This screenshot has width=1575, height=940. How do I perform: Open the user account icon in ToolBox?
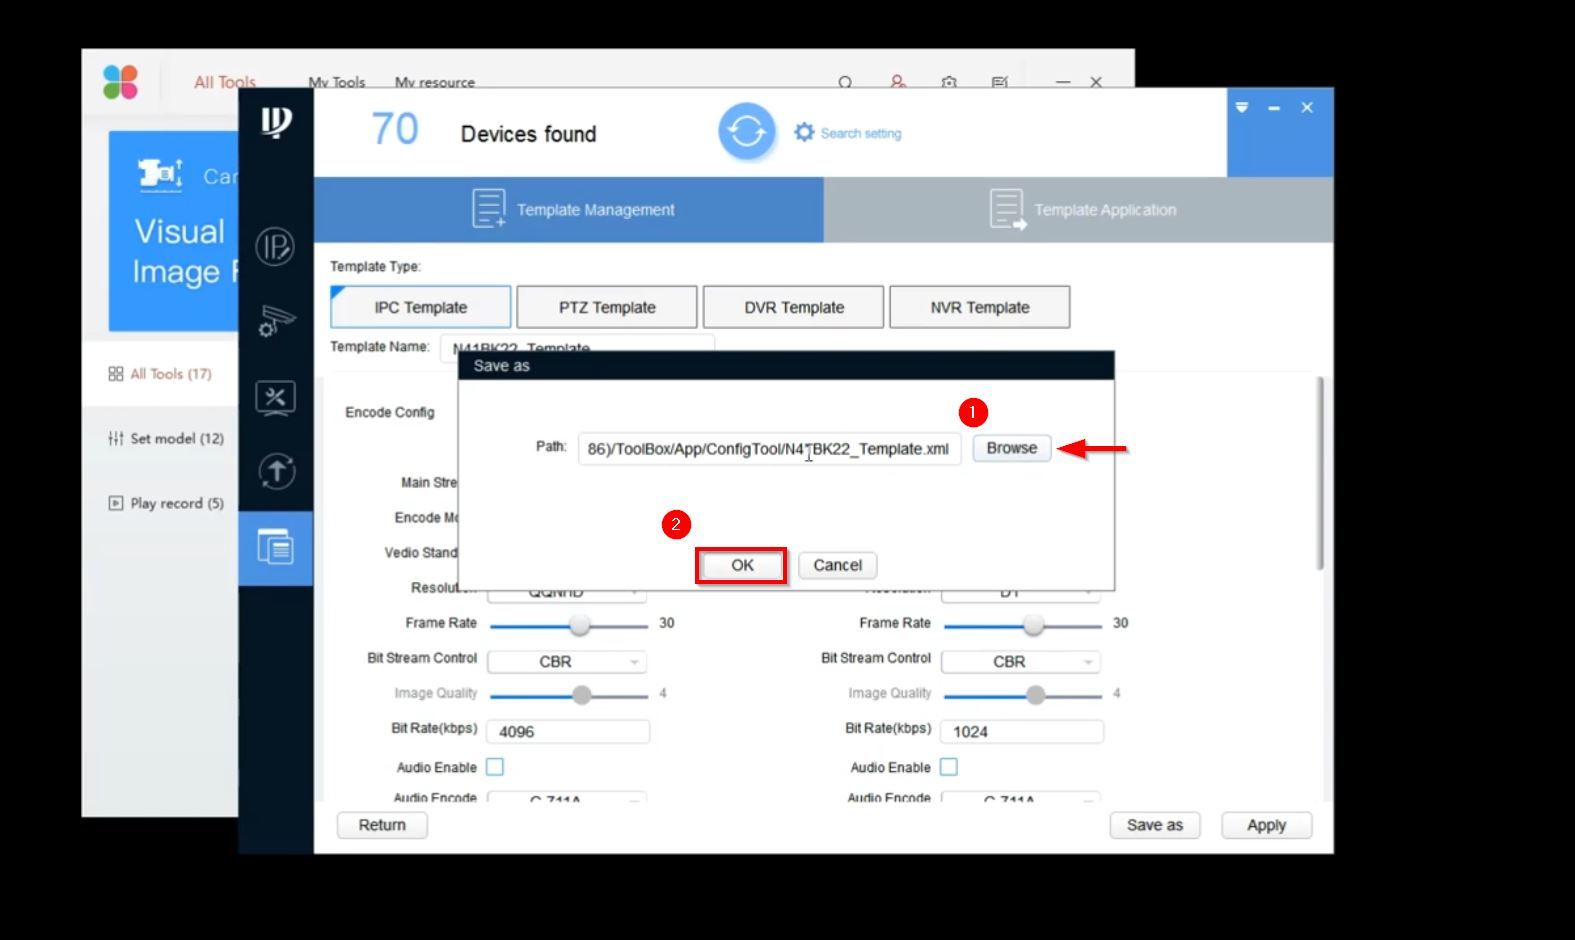point(898,82)
